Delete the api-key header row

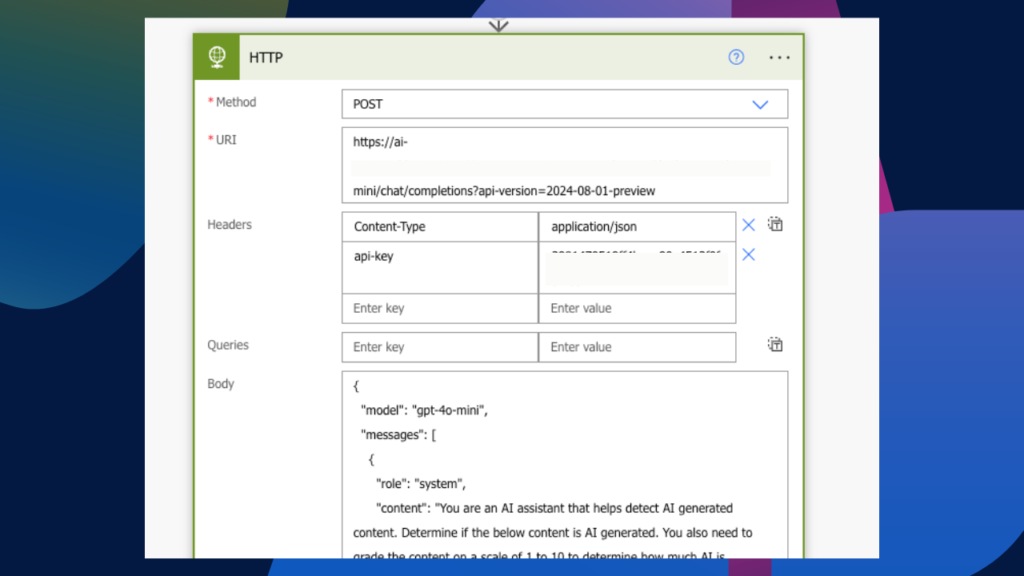(x=748, y=255)
